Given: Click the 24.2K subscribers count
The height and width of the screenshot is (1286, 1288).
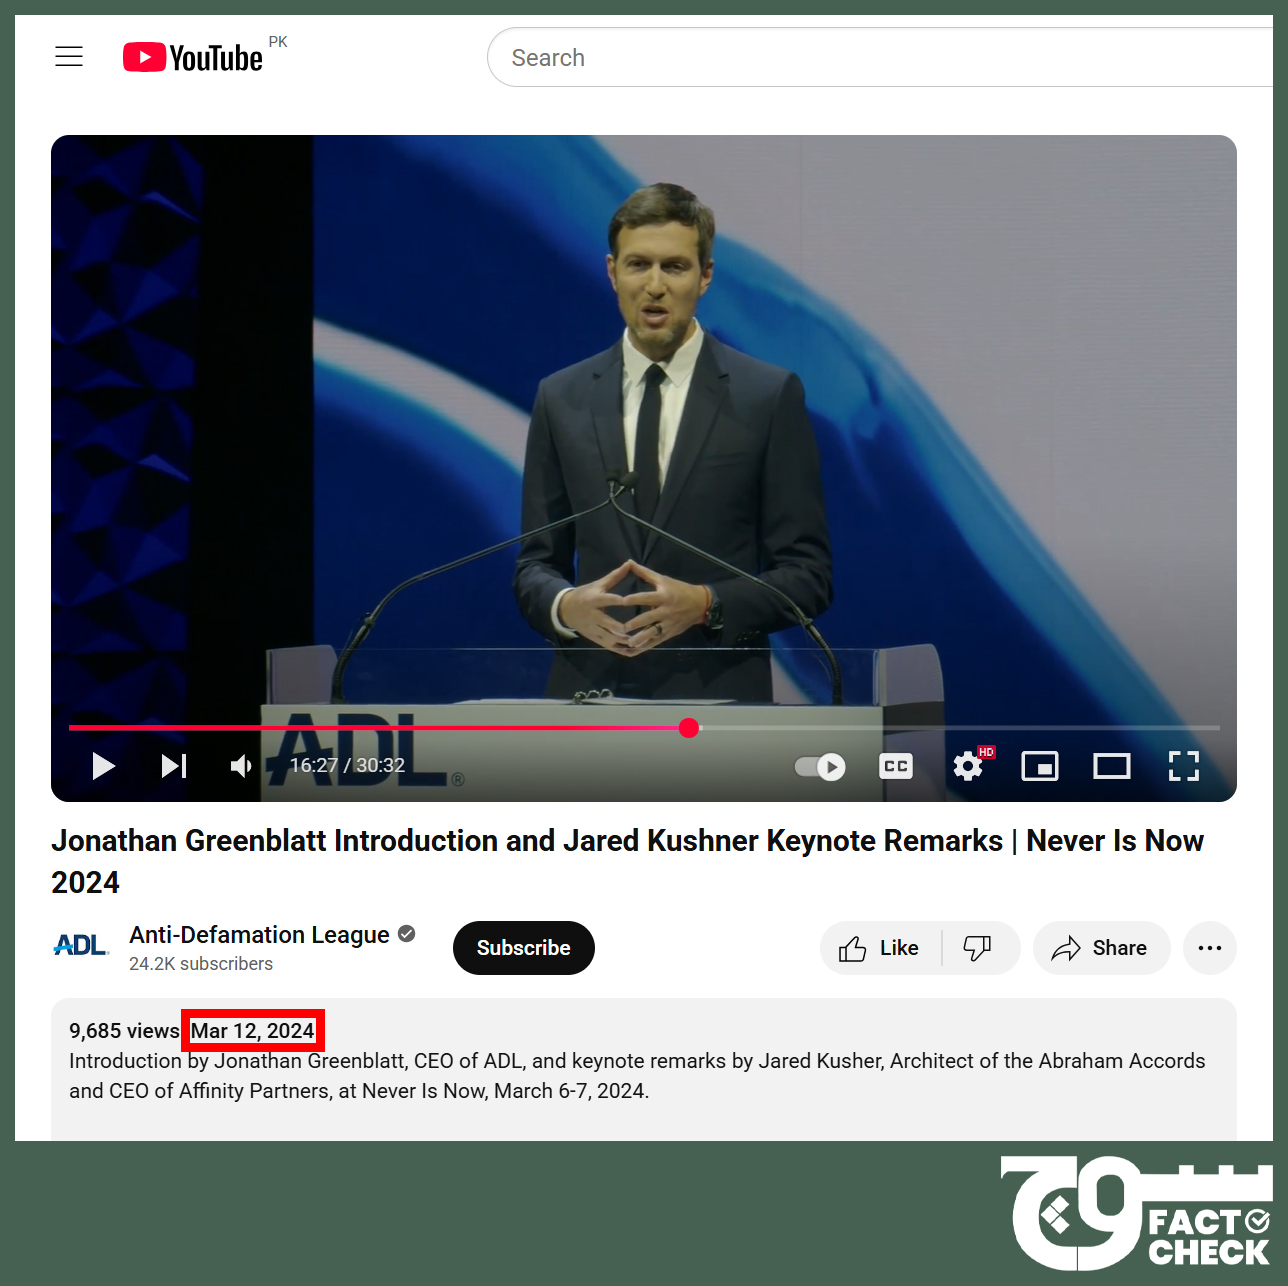Looking at the screenshot, I should coord(201,964).
